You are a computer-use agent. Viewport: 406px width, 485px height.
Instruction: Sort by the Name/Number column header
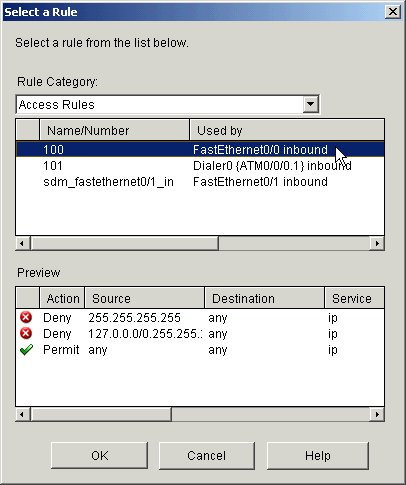(114, 130)
